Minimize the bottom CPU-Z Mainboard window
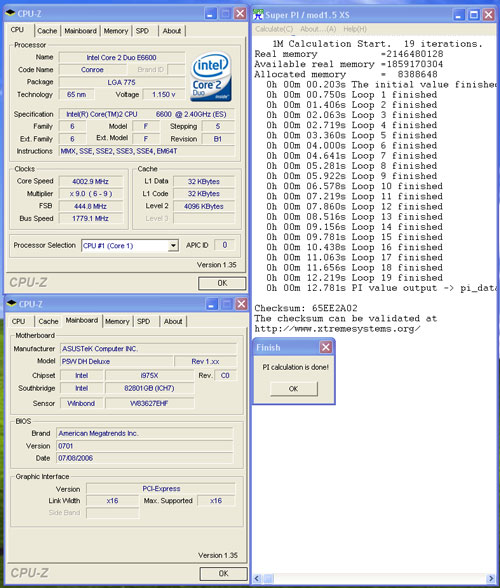The width and height of the screenshot is (500, 588). point(212,304)
